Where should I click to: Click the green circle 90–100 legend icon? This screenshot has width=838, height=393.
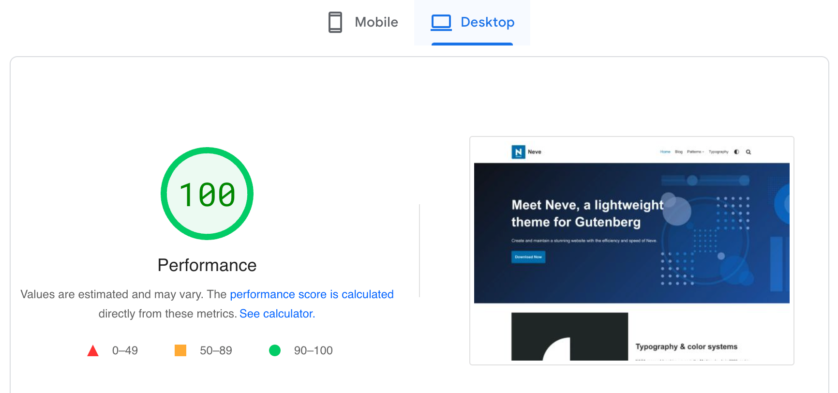pos(274,351)
